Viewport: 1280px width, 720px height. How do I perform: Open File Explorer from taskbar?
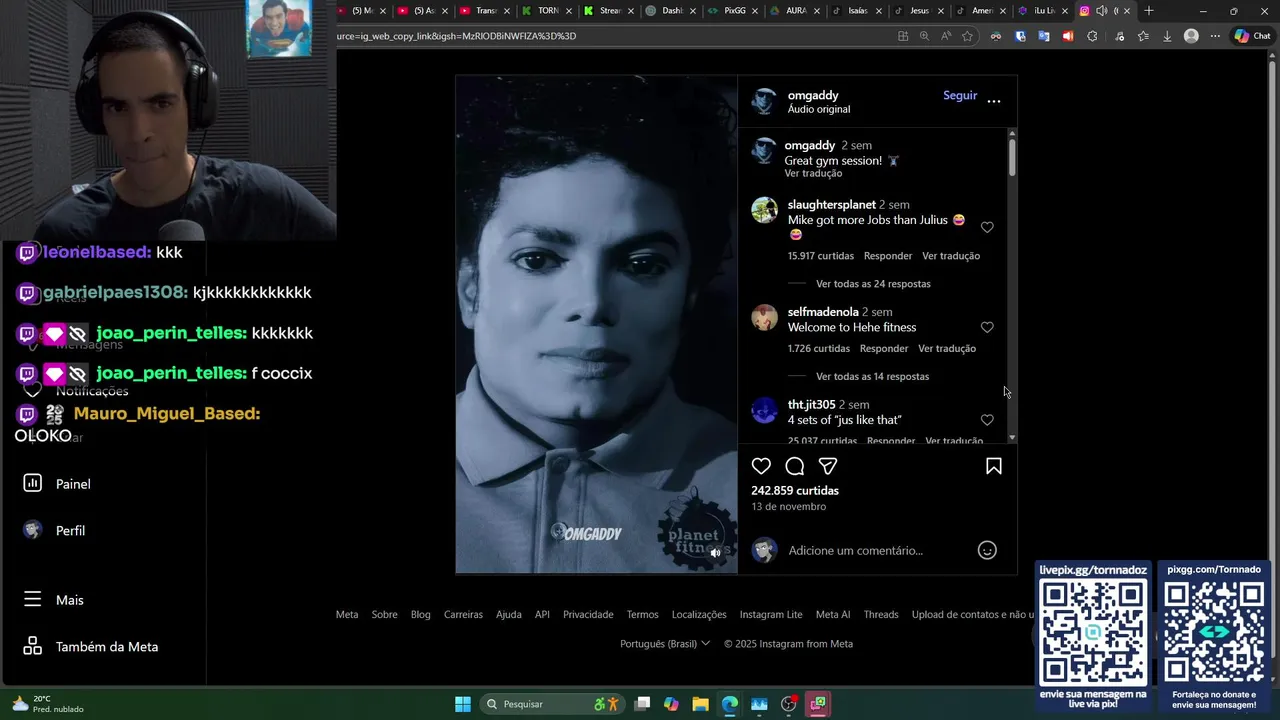pos(700,704)
